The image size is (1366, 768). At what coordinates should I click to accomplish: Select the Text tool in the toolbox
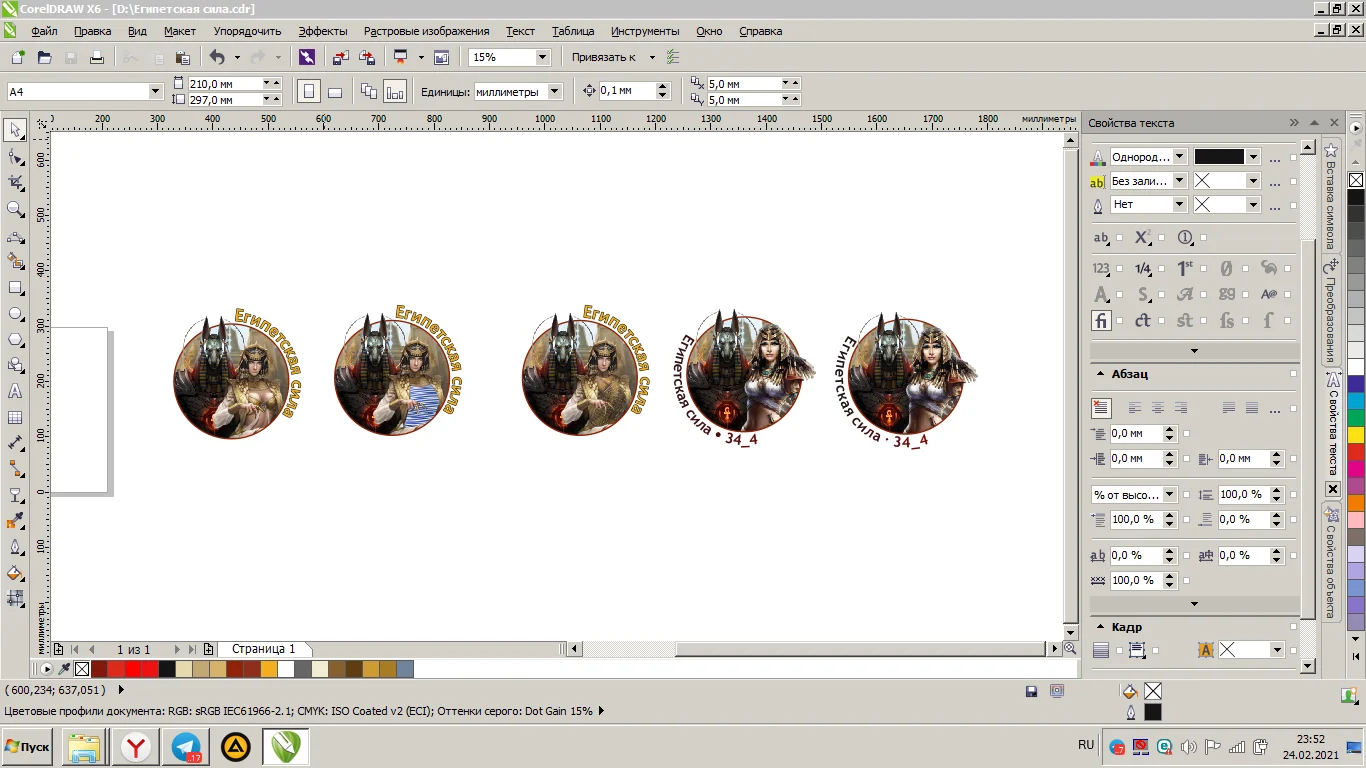(15, 391)
